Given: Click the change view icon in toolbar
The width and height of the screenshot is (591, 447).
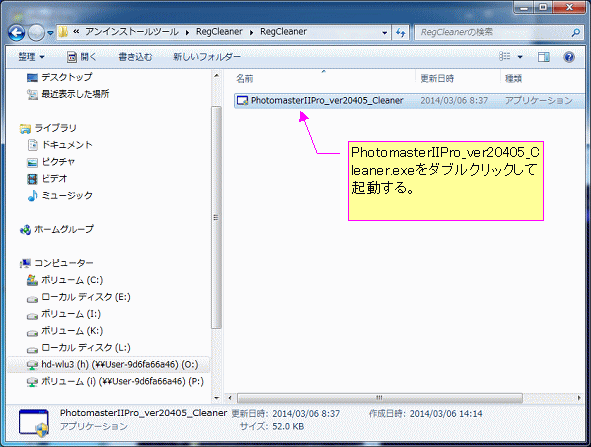Looking at the screenshot, I should pyautogui.click(x=505, y=57).
